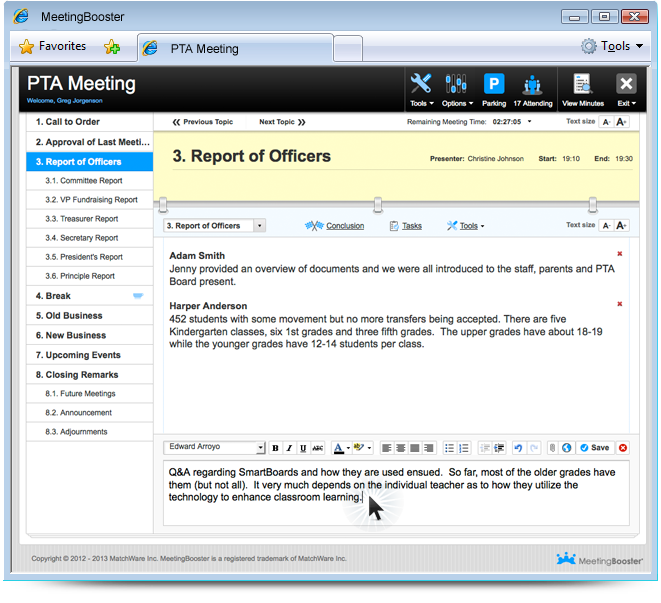The width and height of the screenshot is (661, 603).
Task: Apply italic formatting
Action: click(289, 448)
